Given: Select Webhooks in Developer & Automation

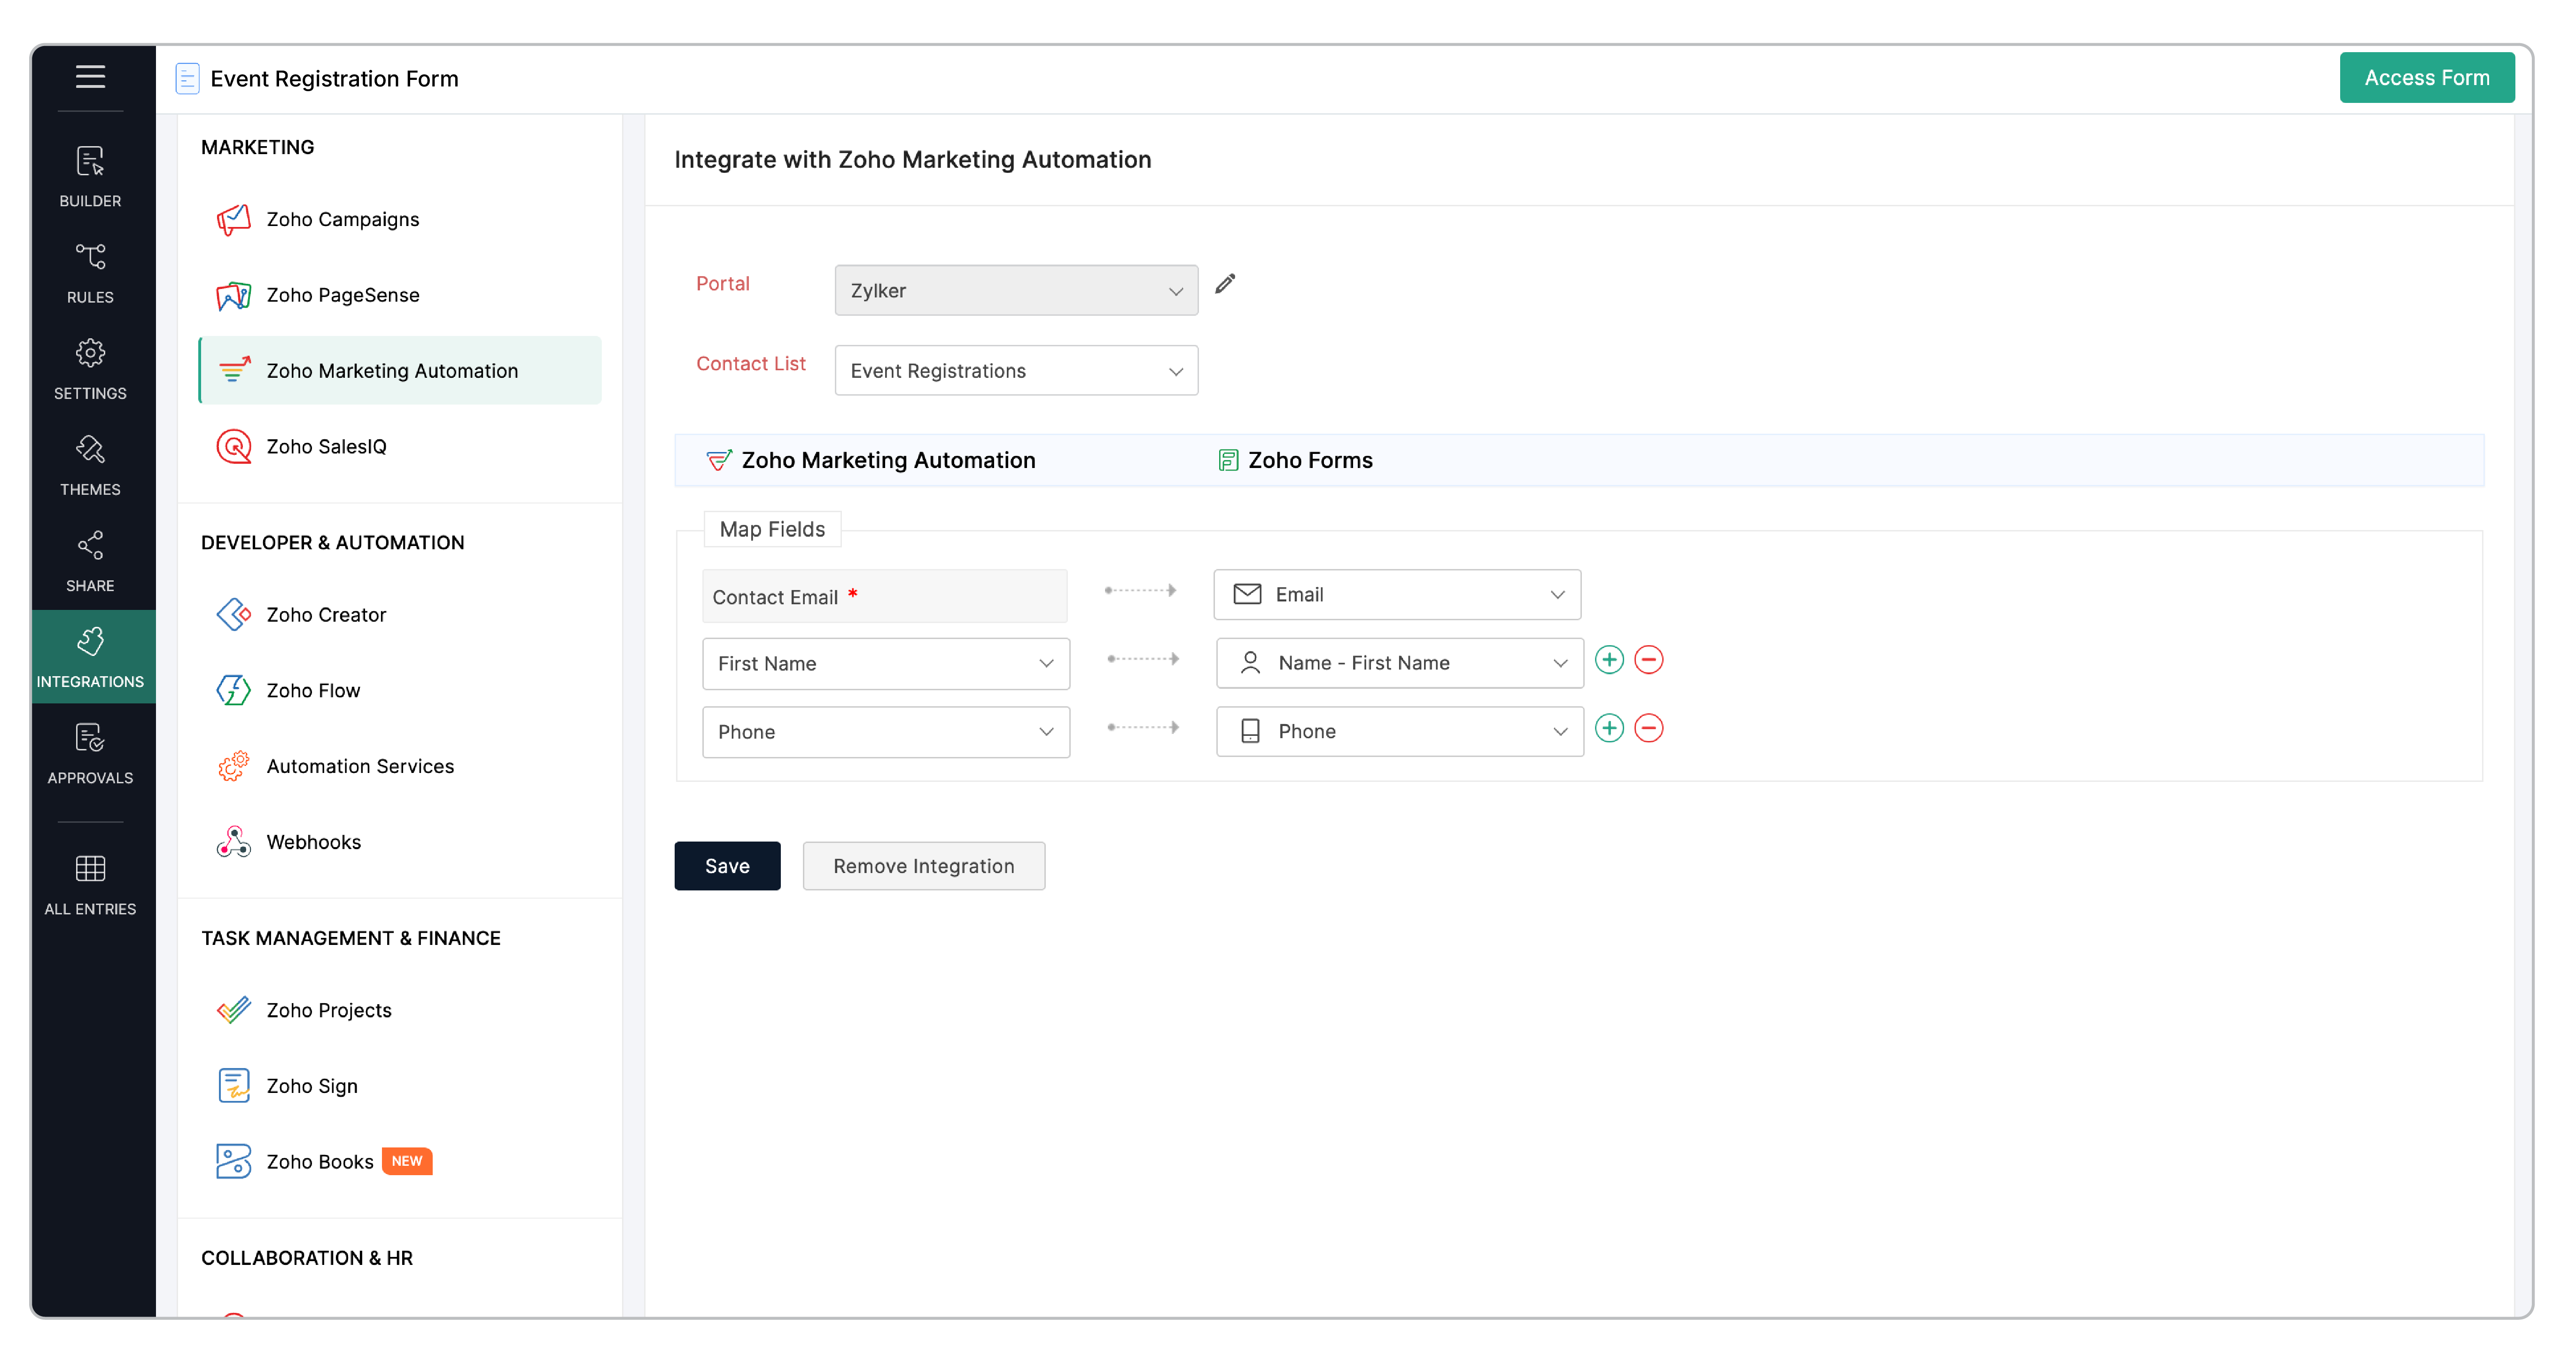Looking at the screenshot, I should [x=313, y=842].
